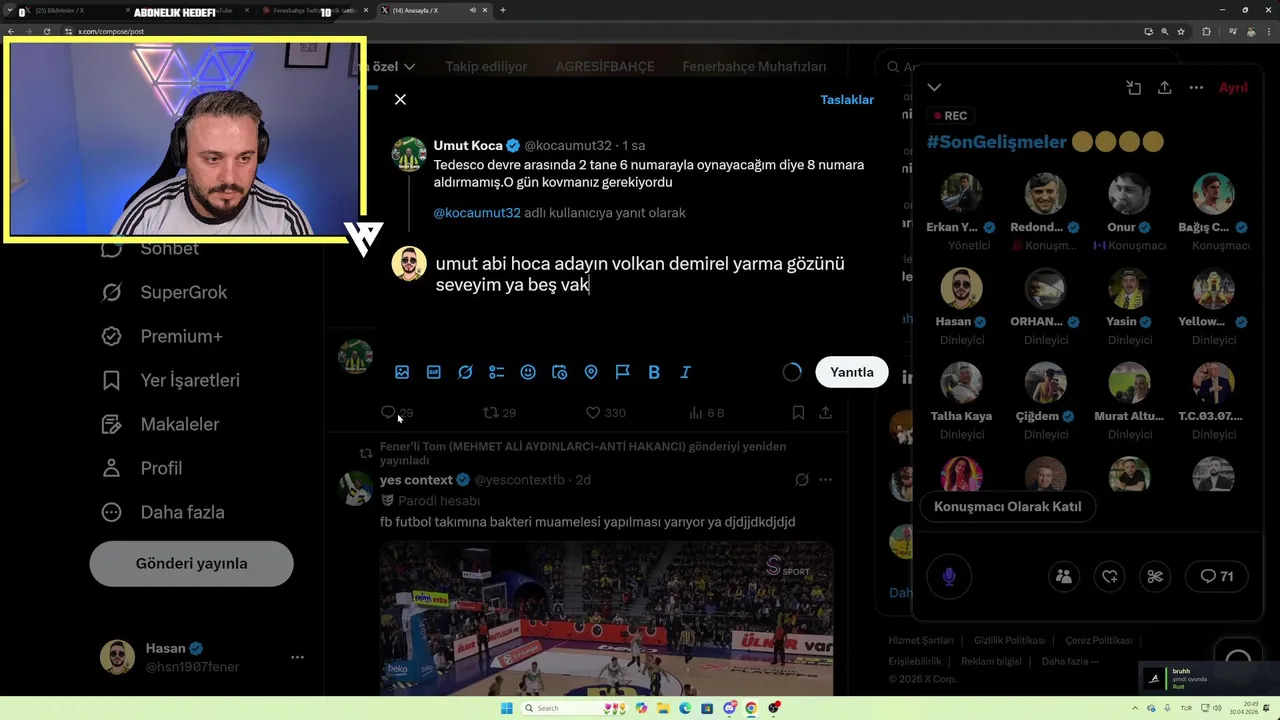
Task: Open @kocaumut32 mention link
Action: (477, 213)
